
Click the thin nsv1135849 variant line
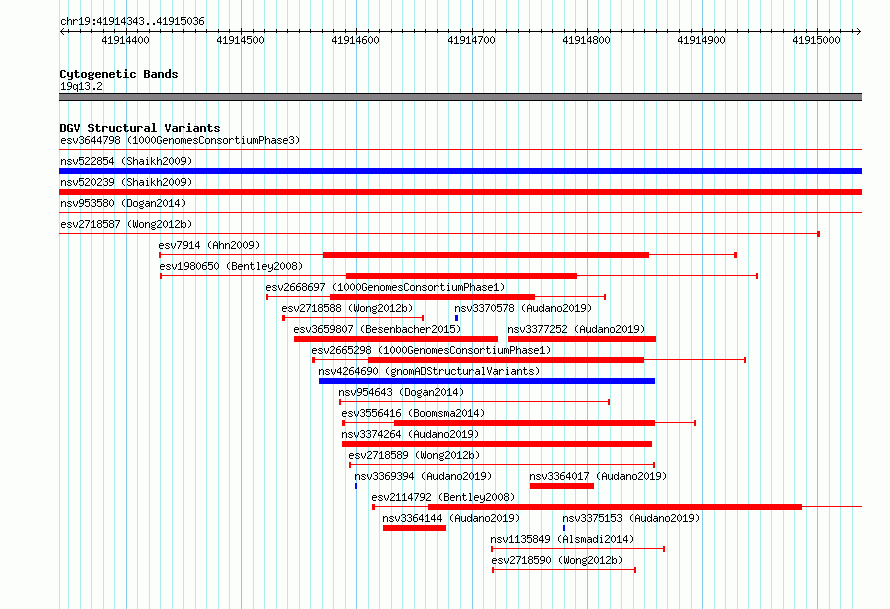(x=578, y=549)
